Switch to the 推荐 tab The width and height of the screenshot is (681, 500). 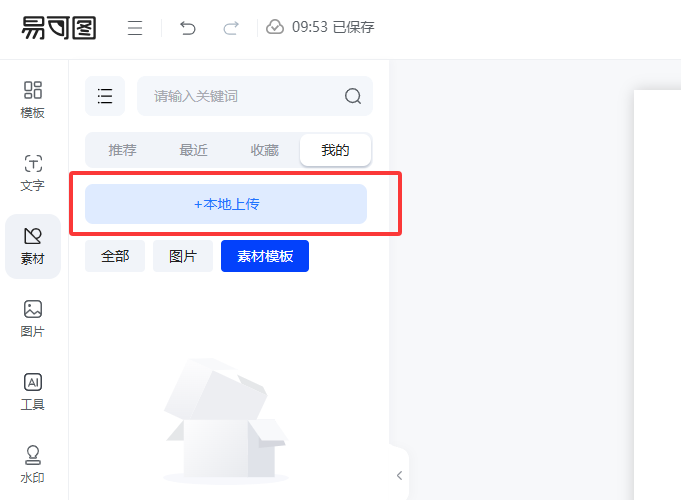122,150
